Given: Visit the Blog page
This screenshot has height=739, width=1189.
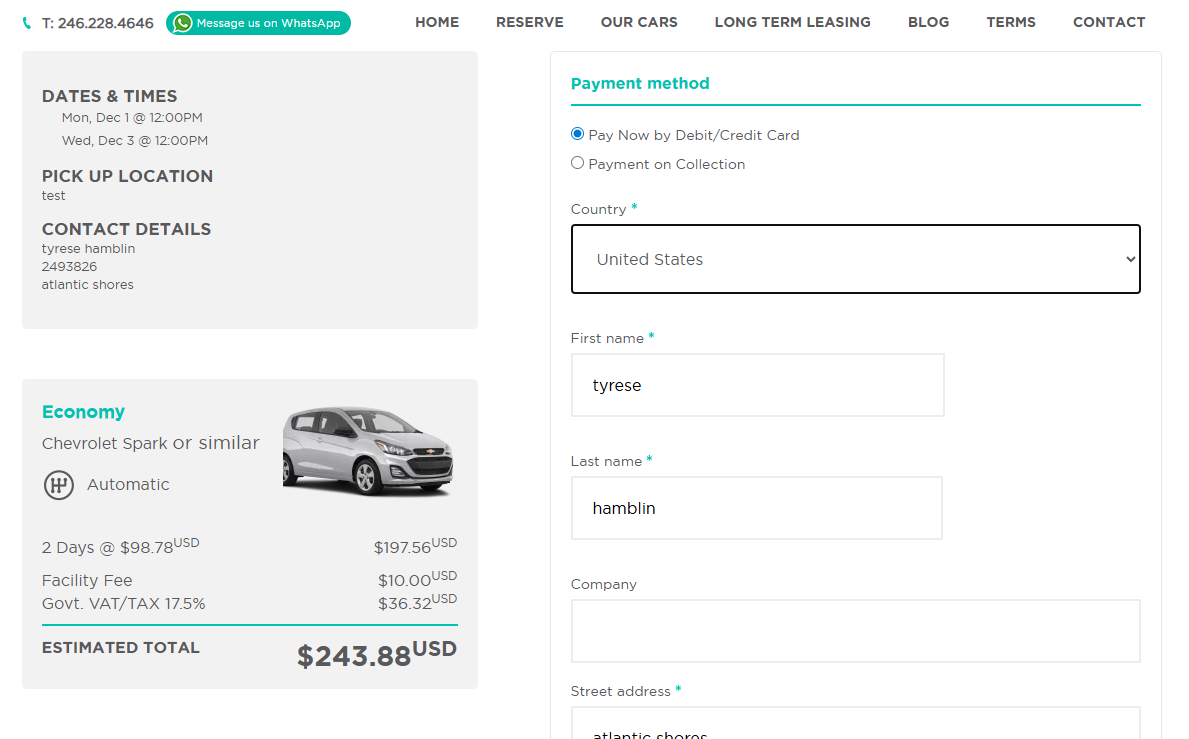Looking at the screenshot, I should click(x=928, y=22).
